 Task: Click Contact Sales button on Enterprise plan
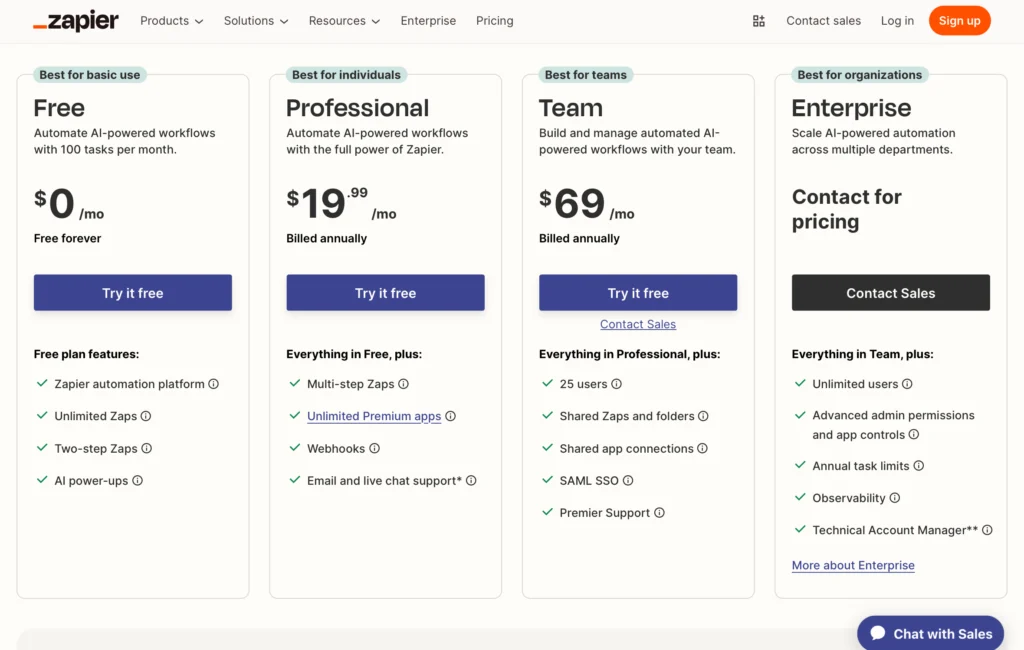tap(891, 293)
